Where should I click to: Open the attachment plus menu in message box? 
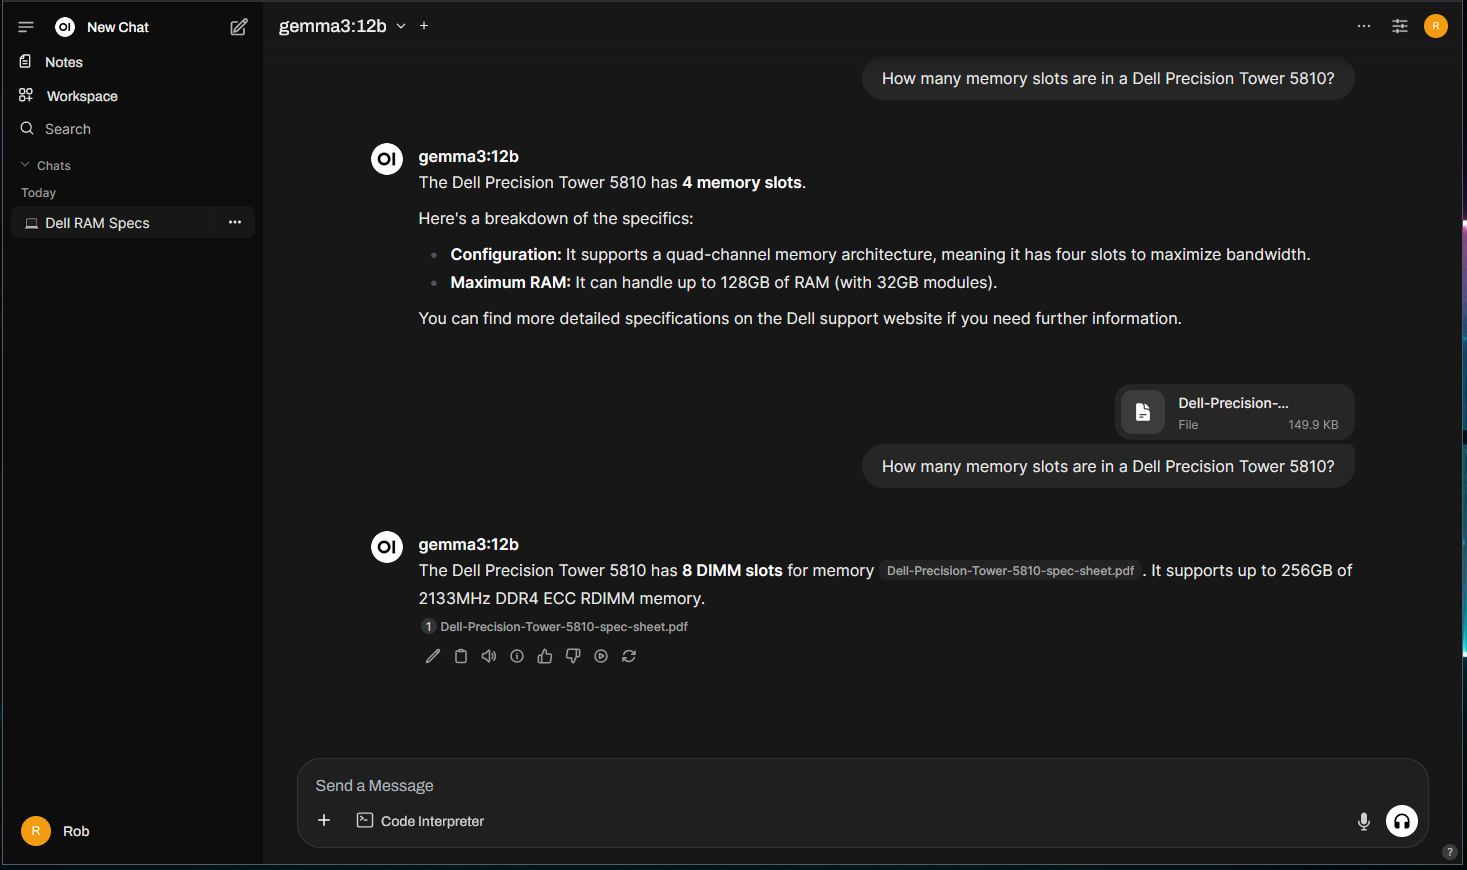[324, 820]
